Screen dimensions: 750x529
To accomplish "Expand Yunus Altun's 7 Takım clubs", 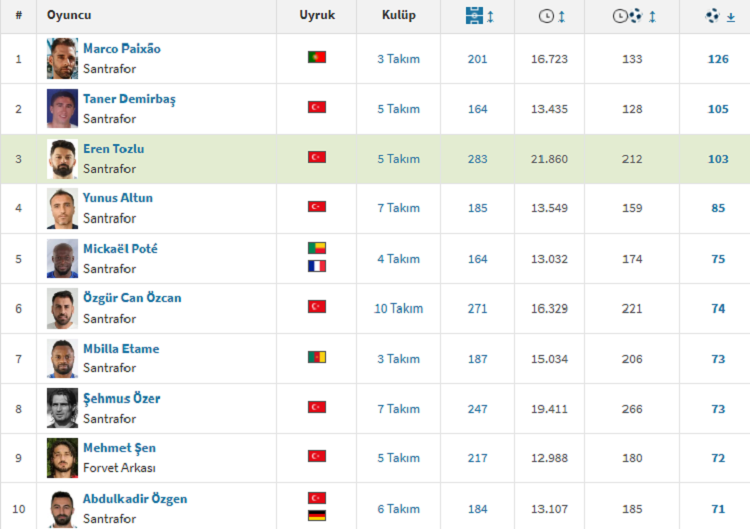I will pos(398,208).
